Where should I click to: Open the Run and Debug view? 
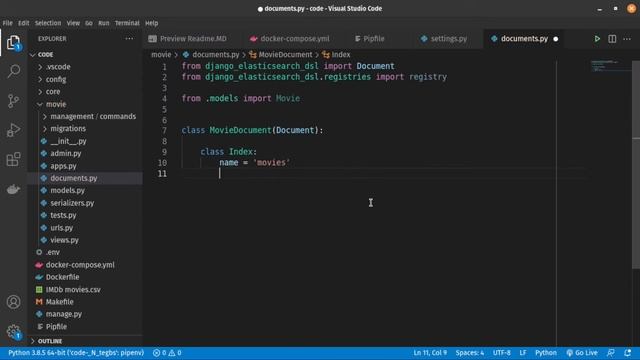(13, 130)
